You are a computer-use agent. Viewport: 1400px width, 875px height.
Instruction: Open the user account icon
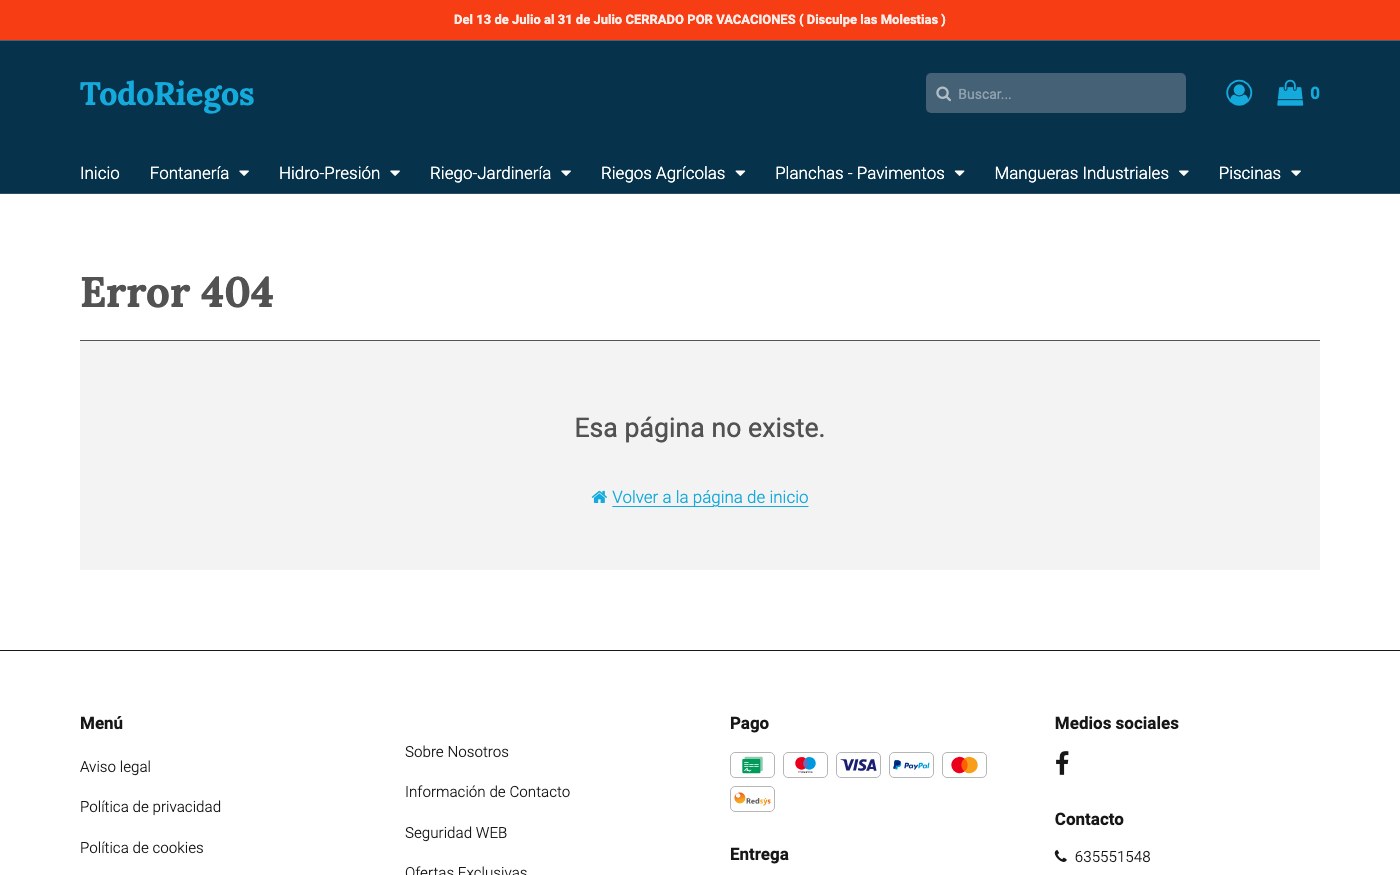[x=1239, y=93]
